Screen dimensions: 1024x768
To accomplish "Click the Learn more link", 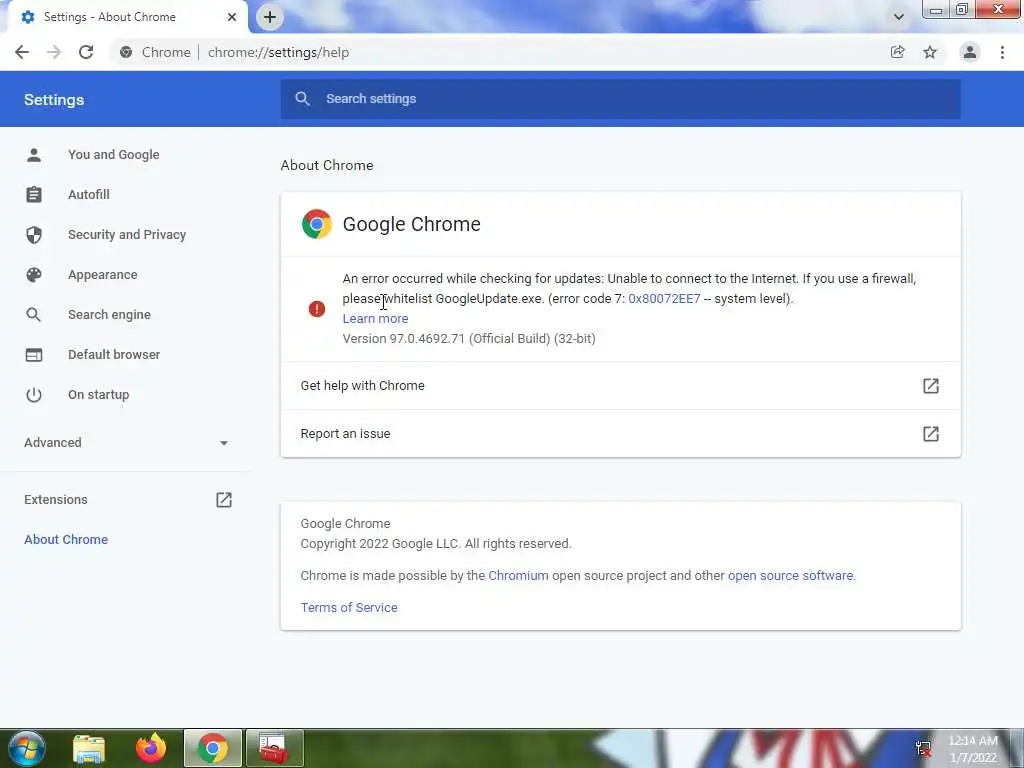I will coord(376,319).
